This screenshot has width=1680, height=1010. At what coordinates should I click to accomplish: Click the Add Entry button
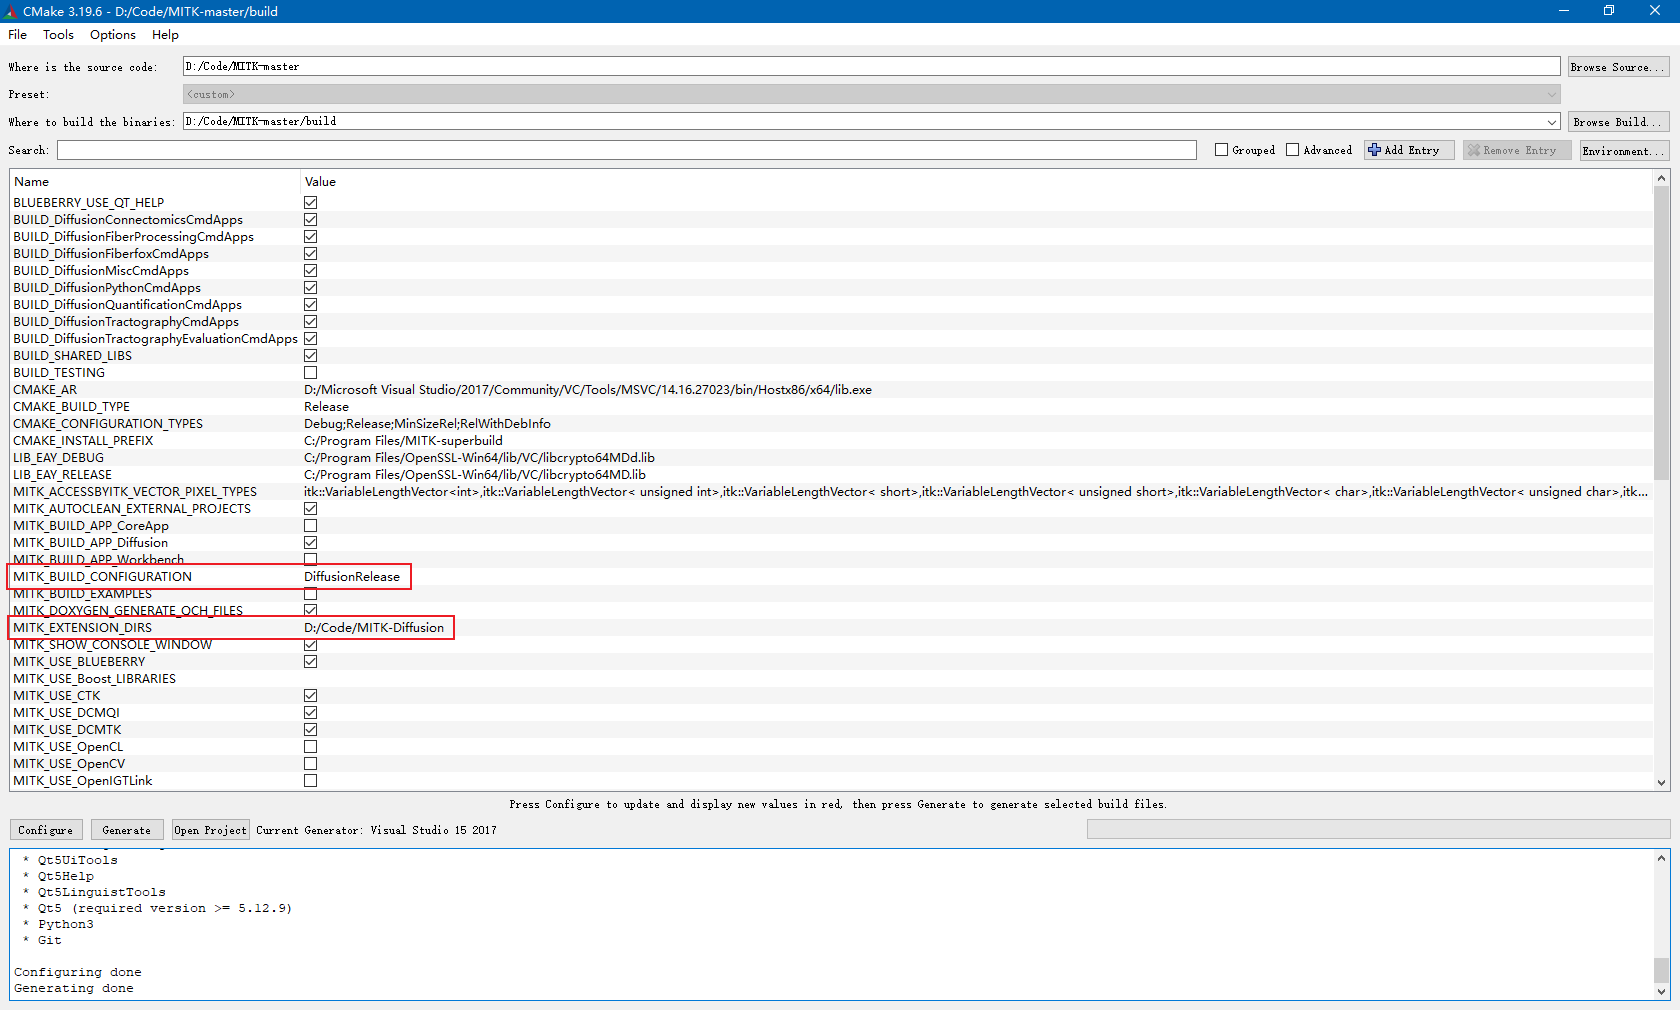pos(1409,150)
